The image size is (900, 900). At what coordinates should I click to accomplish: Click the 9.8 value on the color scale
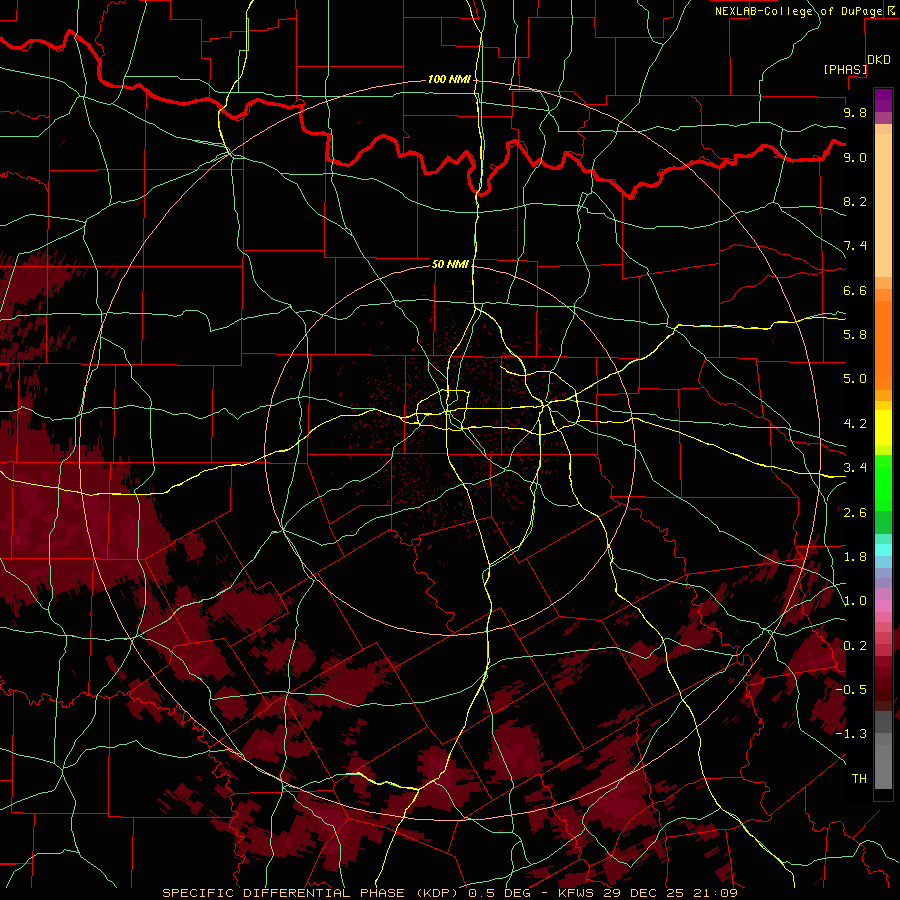(855, 112)
